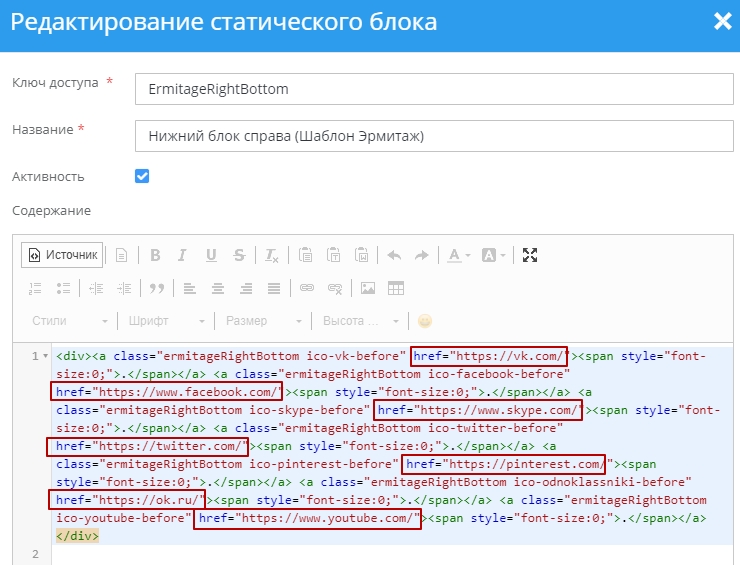Click the bold formatting icon
Viewport: 740px width, 565px height.
155,255
